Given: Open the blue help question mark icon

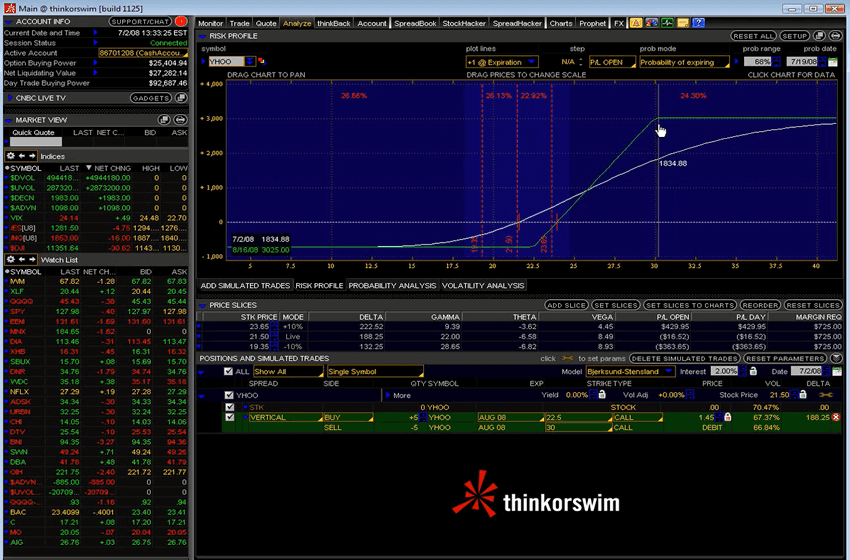Looking at the screenshot, I should (698, 23).
